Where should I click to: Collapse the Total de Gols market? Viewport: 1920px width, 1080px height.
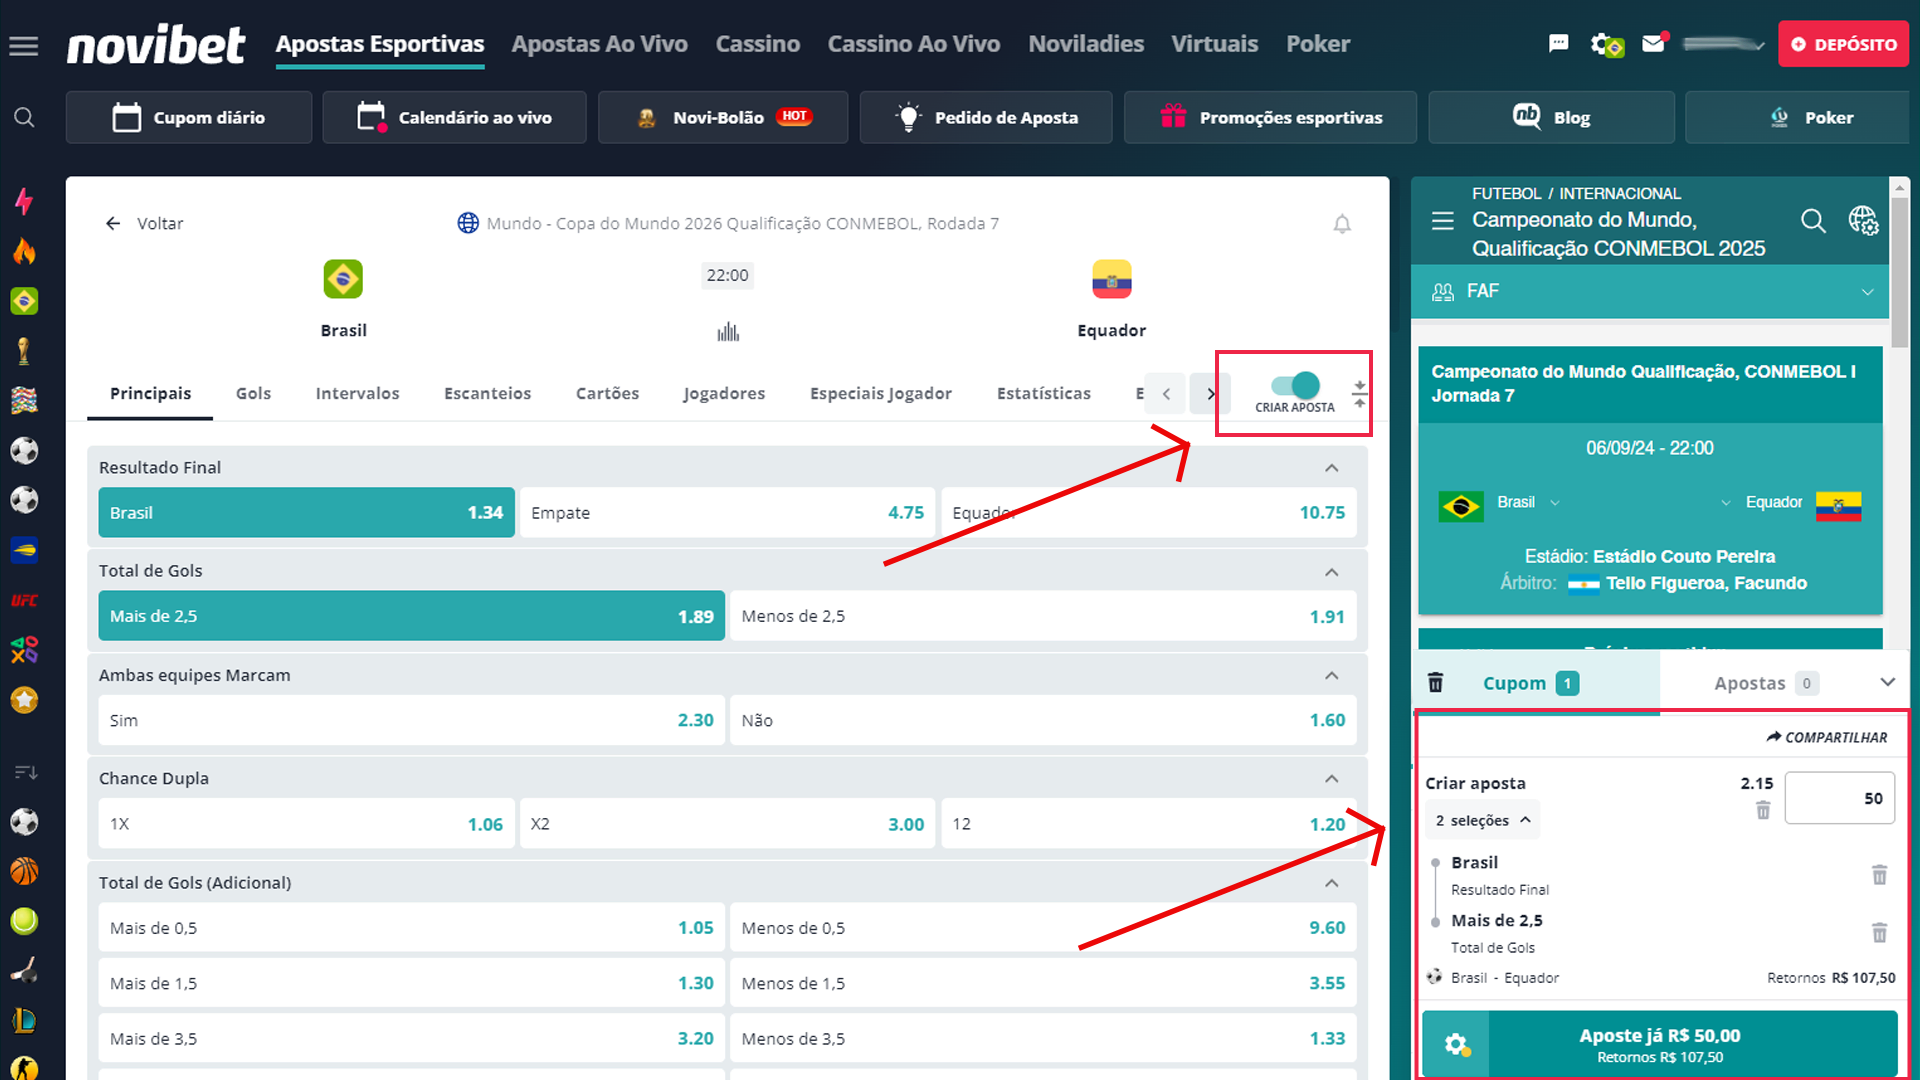click(1331, 572)
